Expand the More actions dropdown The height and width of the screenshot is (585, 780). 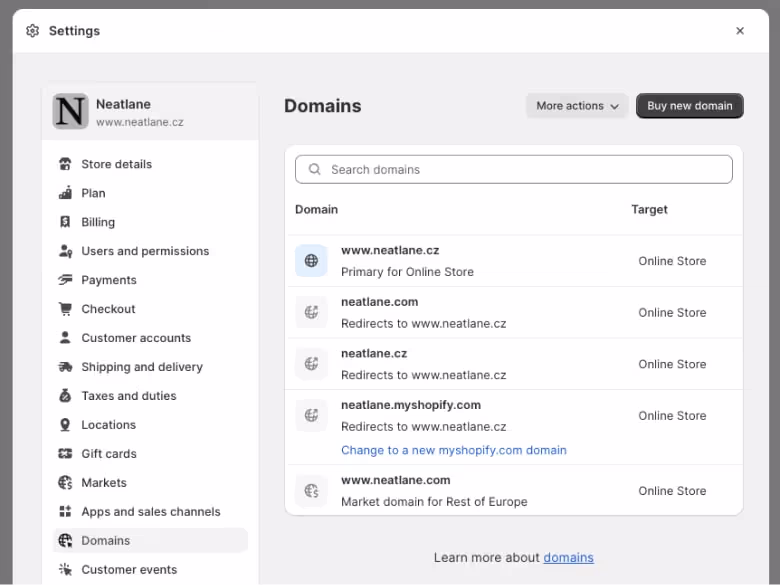tap(577, 106)
